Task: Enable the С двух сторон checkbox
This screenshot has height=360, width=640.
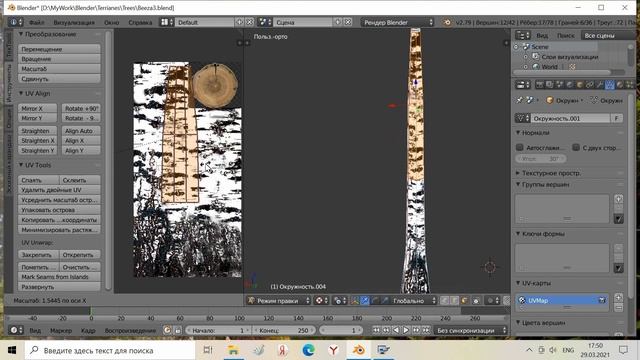Action: pos(576,147)
